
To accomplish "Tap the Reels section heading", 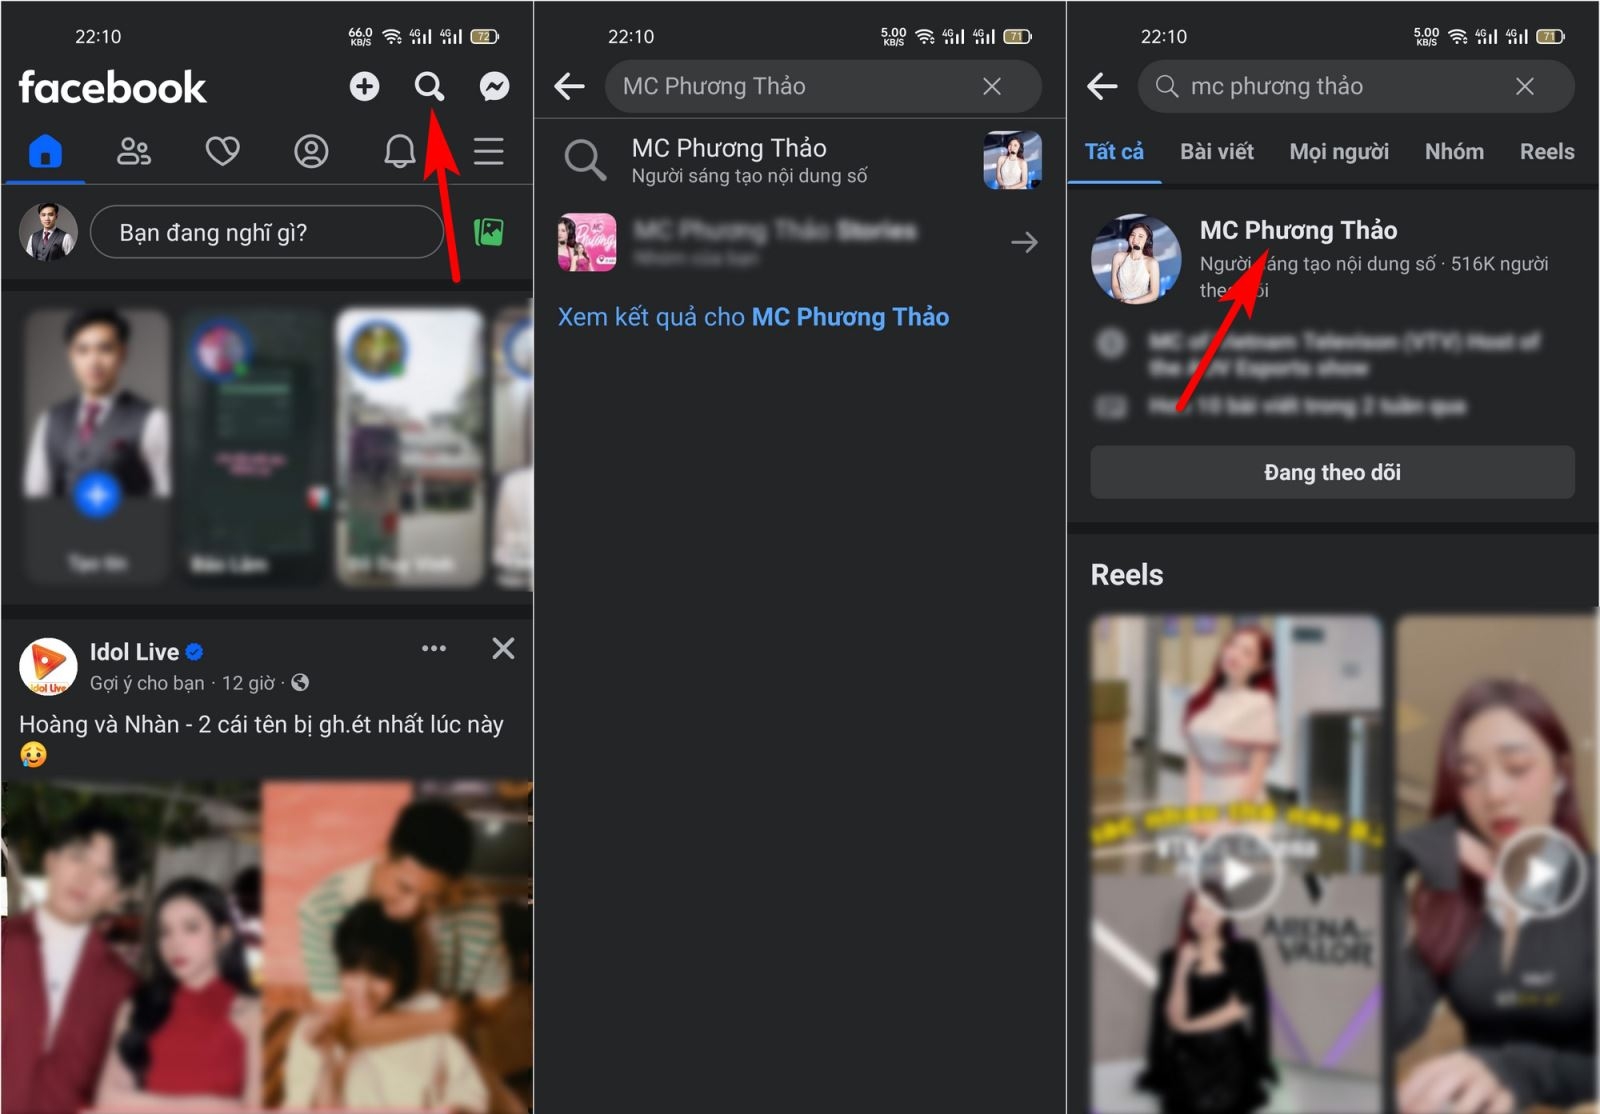I will (1127, 575).
